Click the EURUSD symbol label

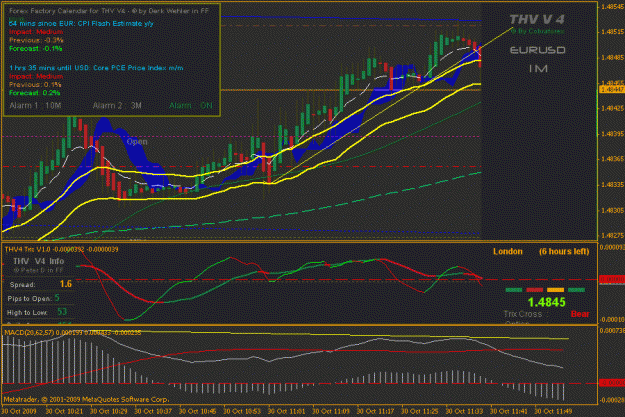[x=537, y=50]
